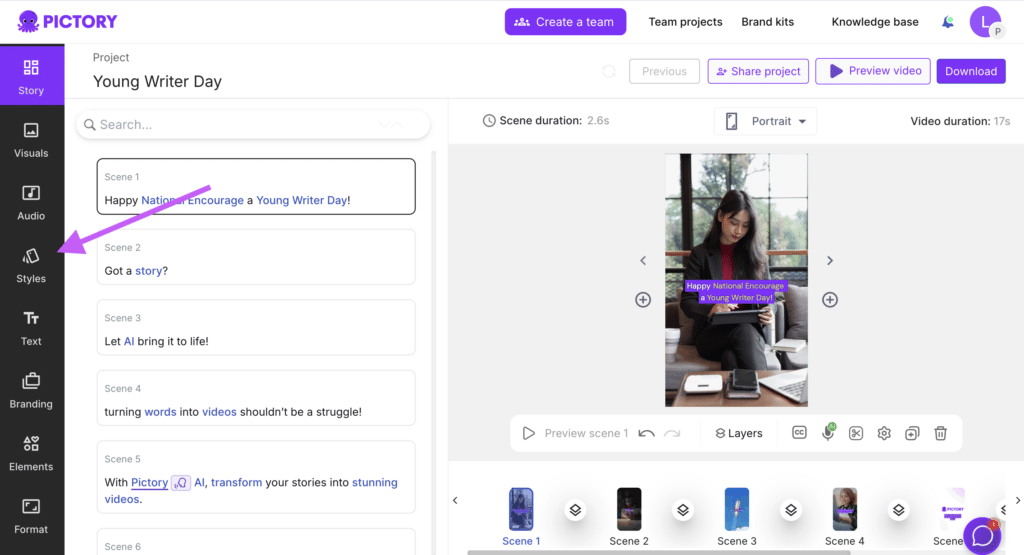
Task: Open the notifications bell
Action: click(x=948, y=22)
